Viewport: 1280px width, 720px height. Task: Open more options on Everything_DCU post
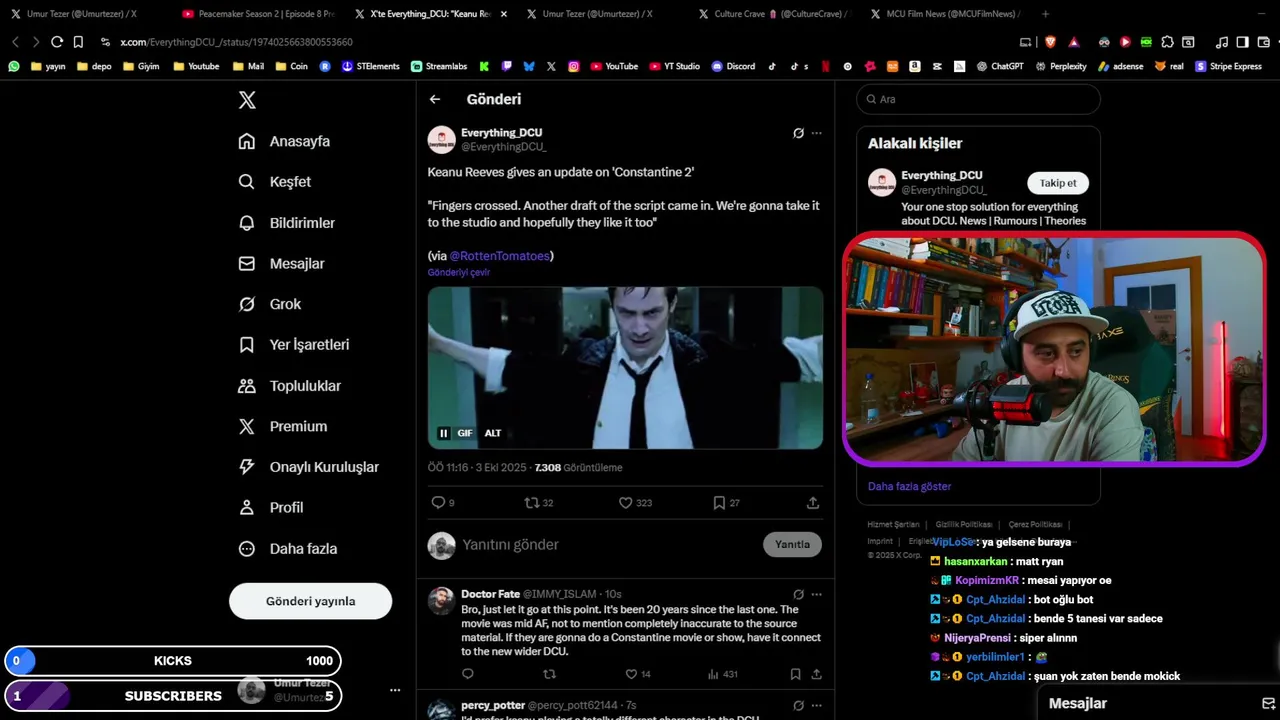pos(816,133)
